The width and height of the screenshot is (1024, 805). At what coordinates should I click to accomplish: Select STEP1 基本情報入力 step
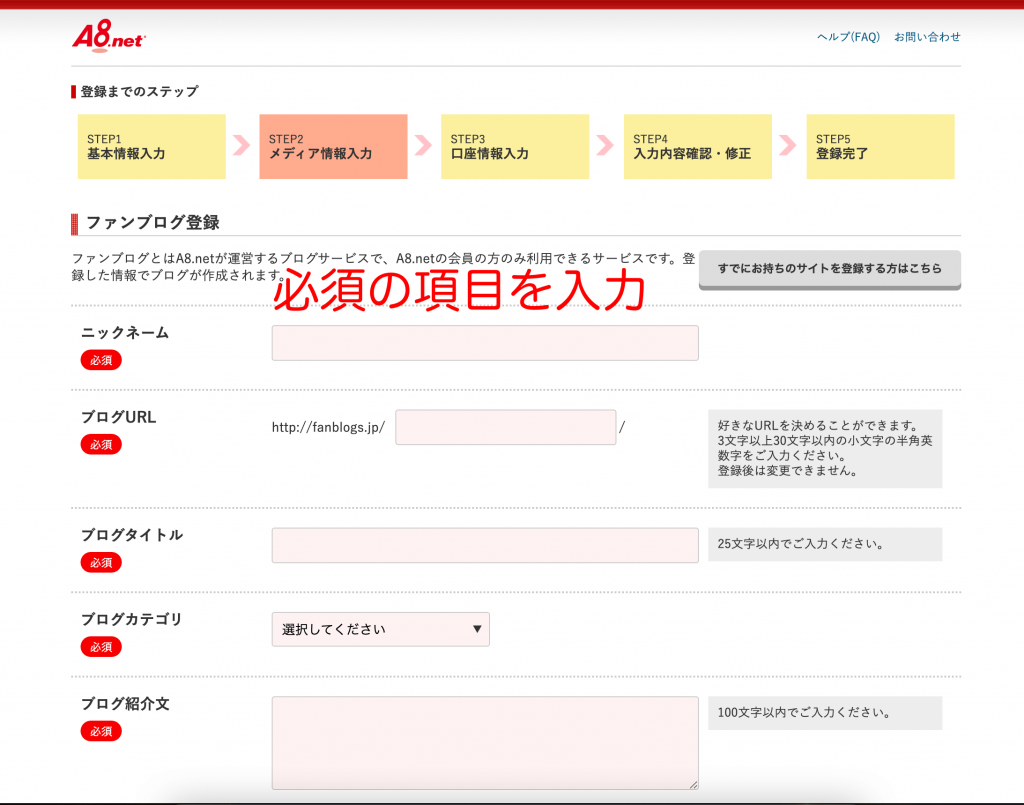point(152,147)
